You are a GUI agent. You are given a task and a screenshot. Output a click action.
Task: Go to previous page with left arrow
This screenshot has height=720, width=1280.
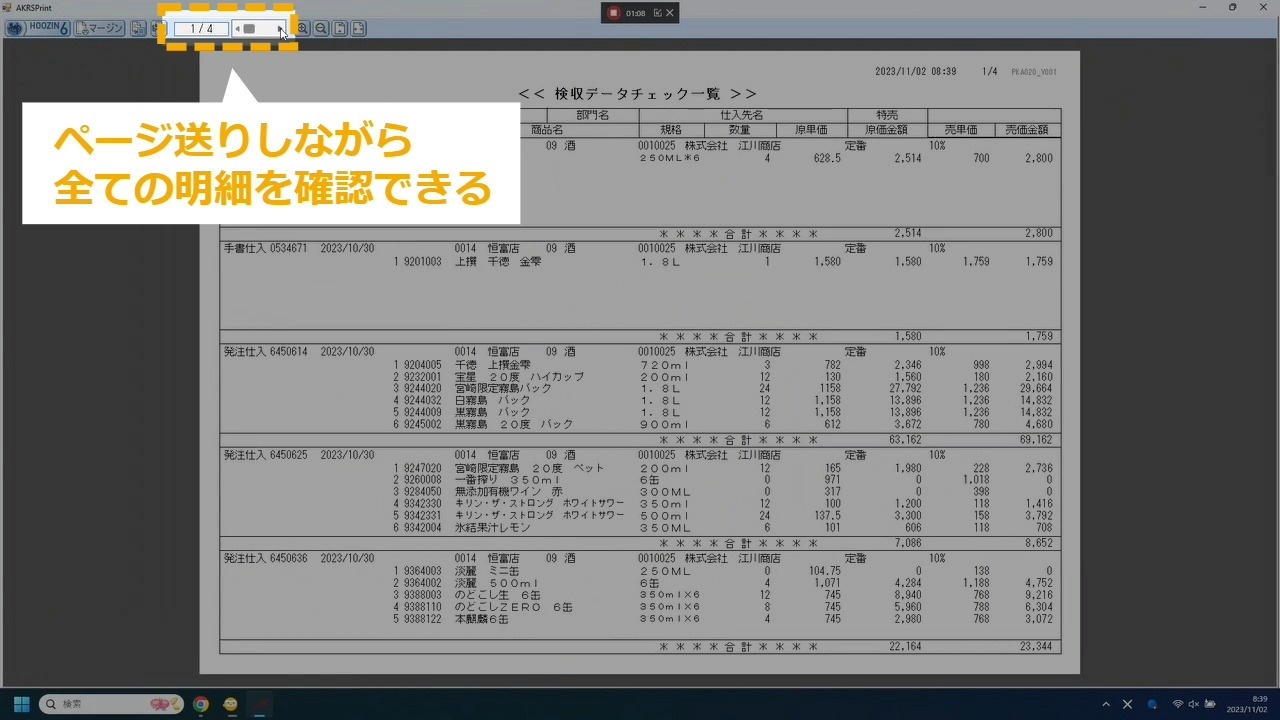pos(237,29)
